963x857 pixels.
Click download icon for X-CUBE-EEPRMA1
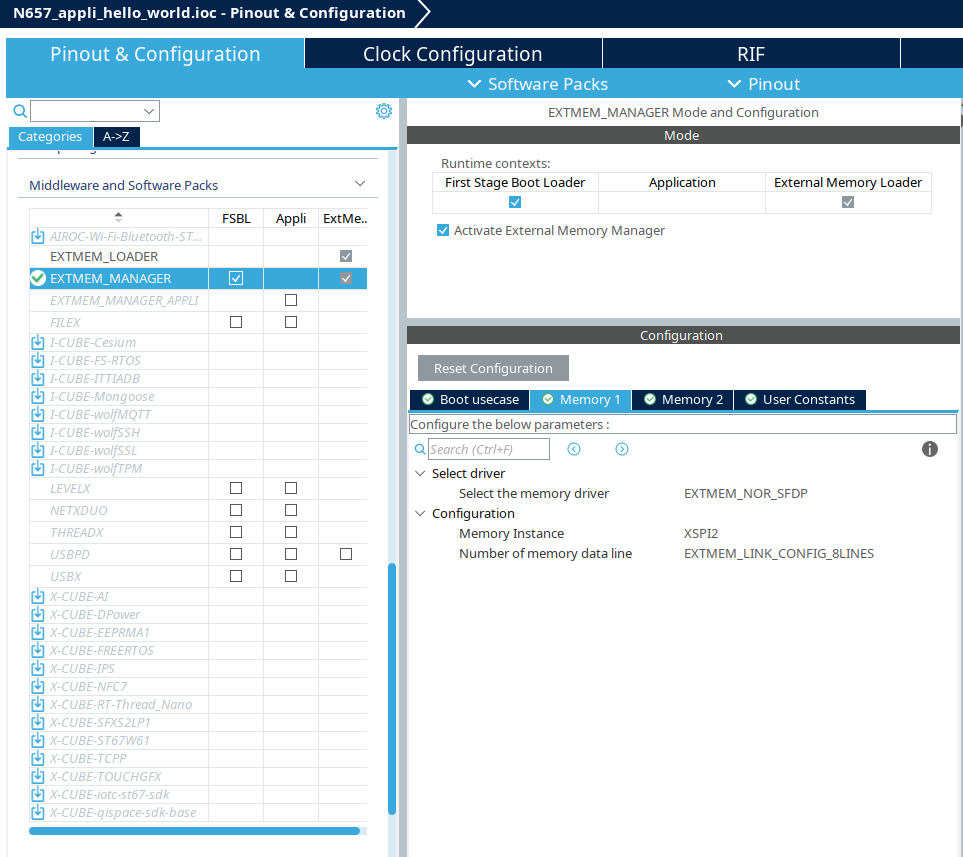(38, 632)
